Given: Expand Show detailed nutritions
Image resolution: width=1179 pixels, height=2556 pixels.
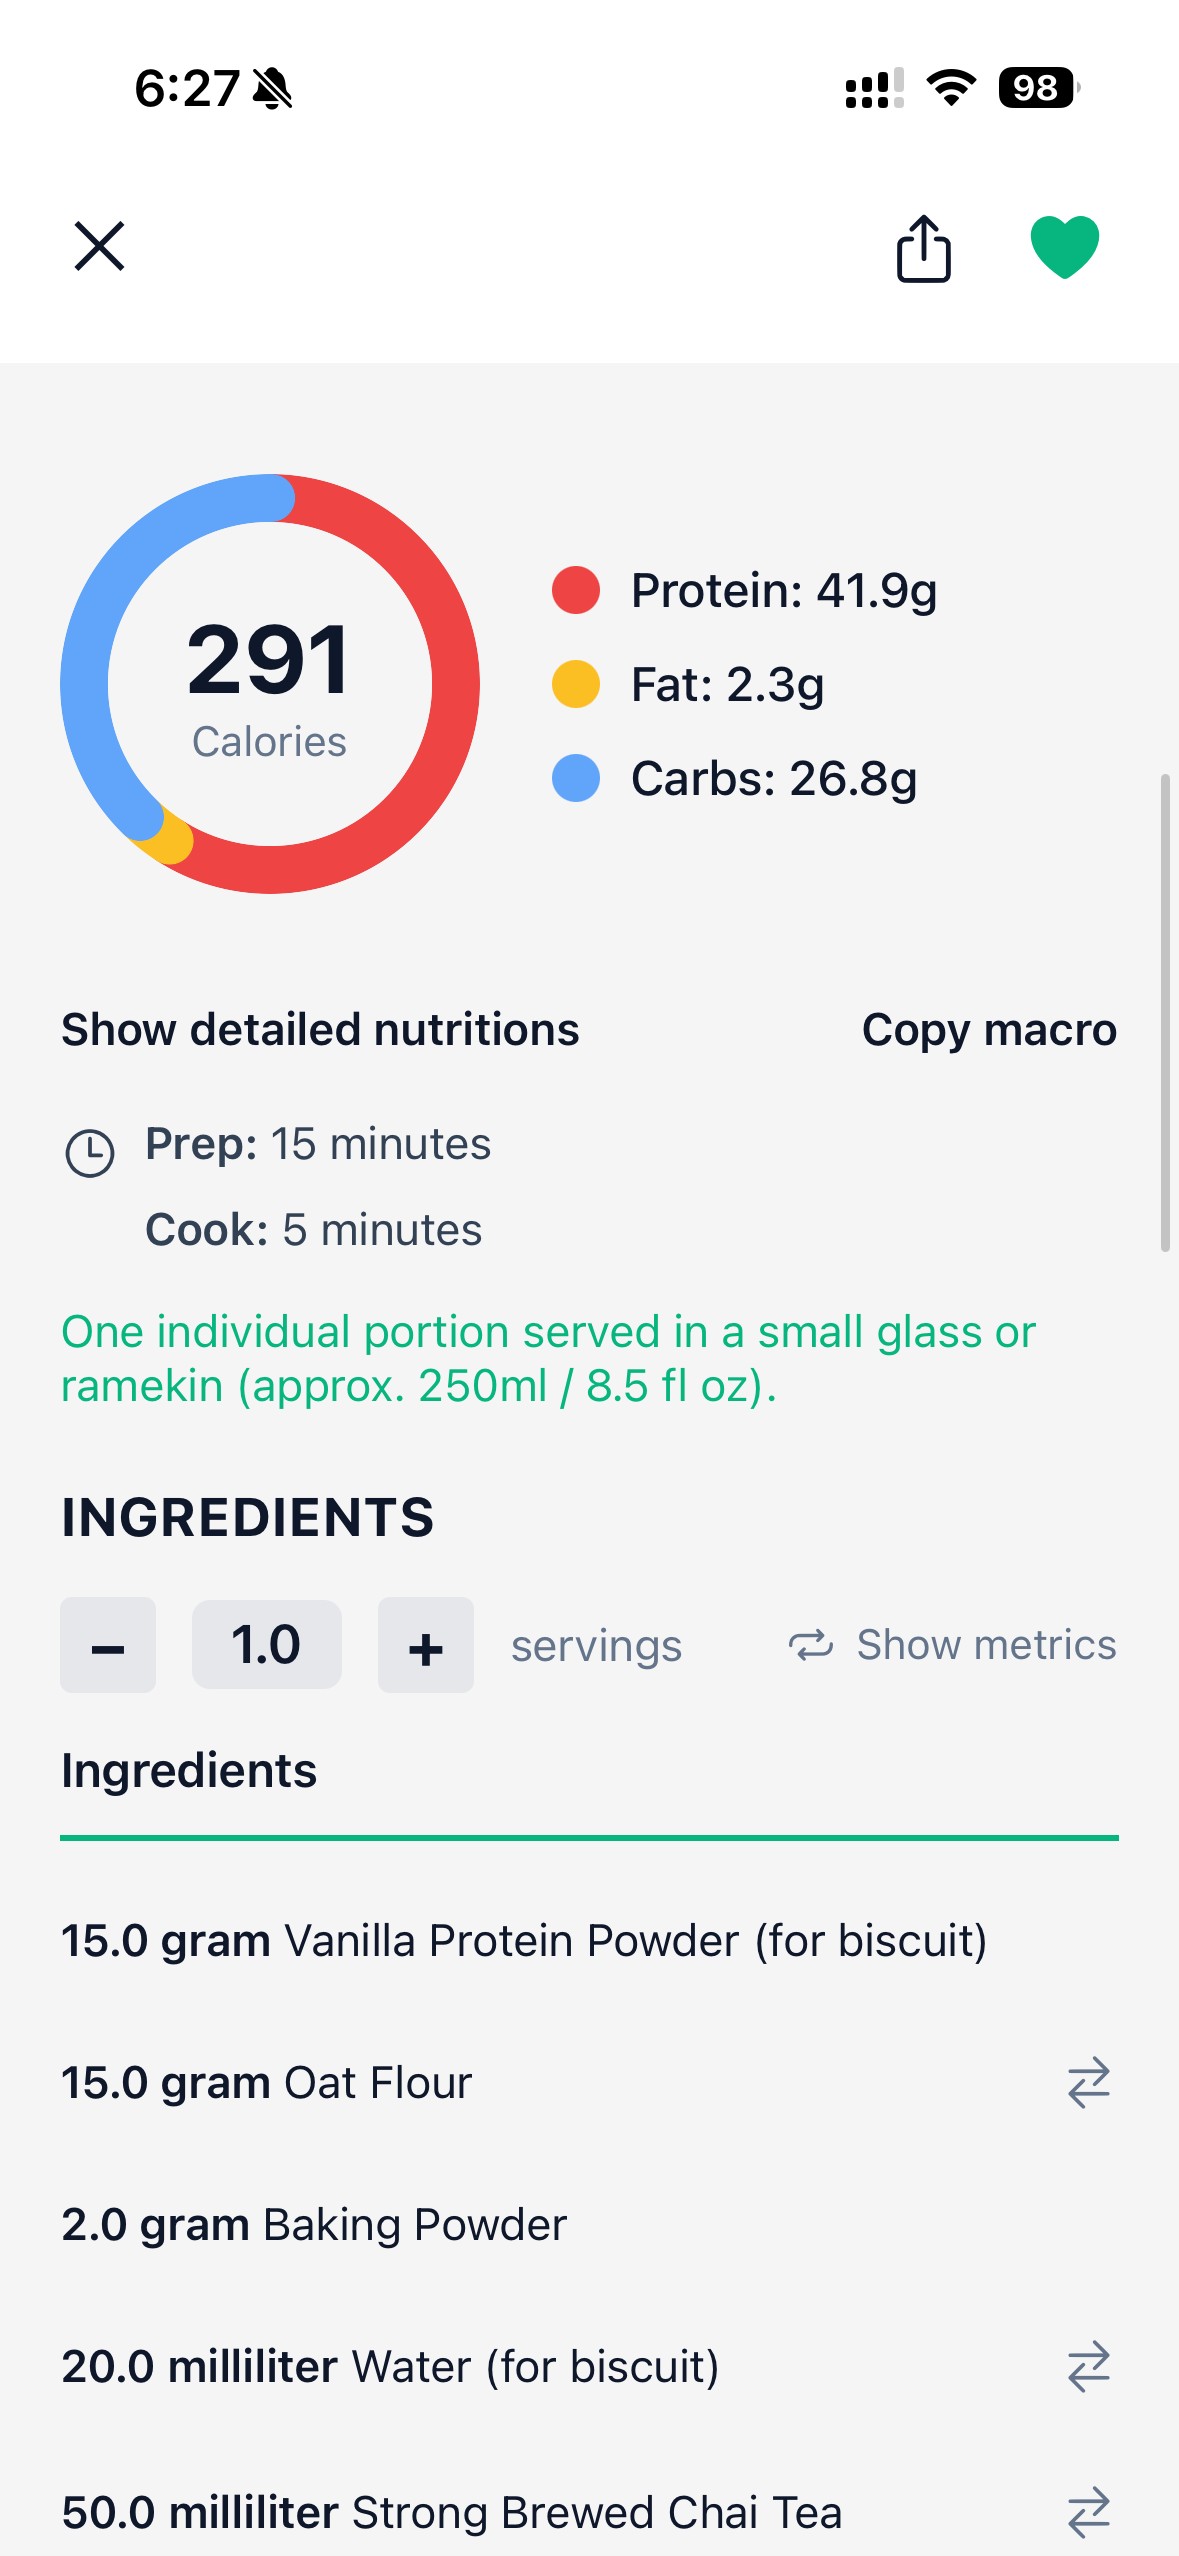Looking at the screenshot, I should [320, 1030].
